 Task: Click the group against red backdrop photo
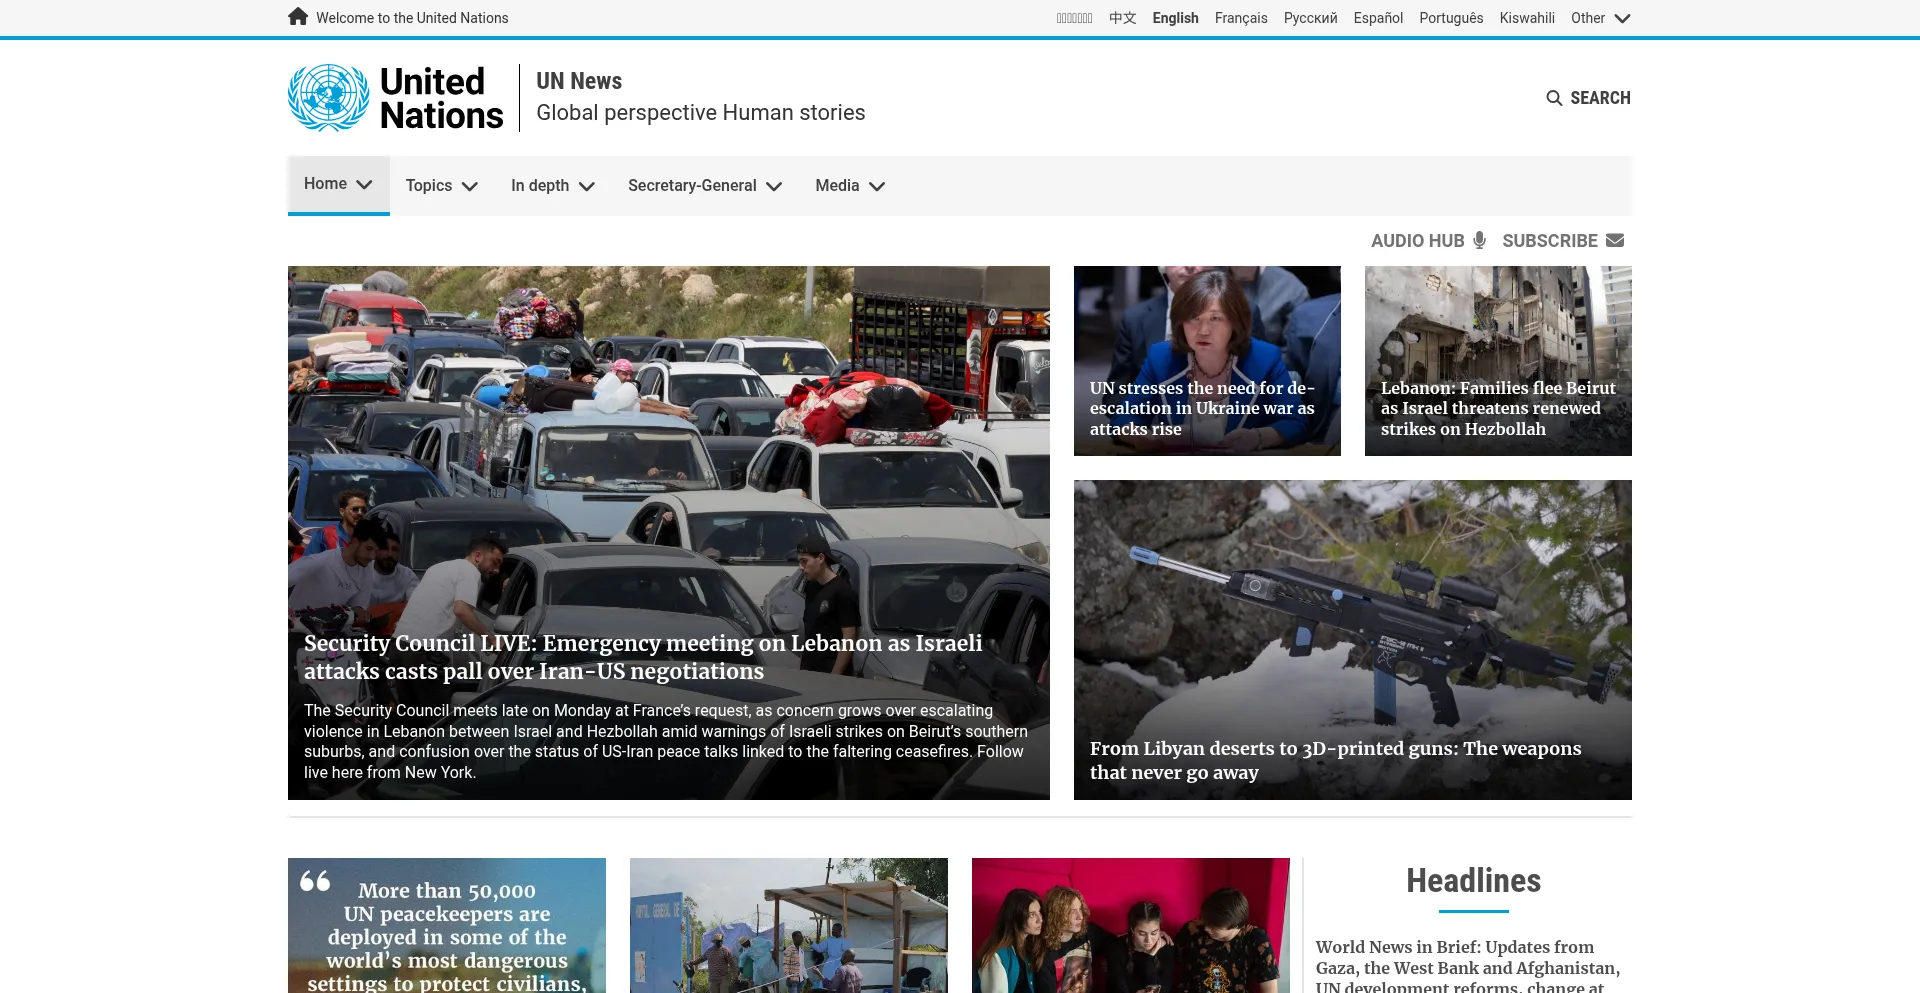(x=1131, y=925)
